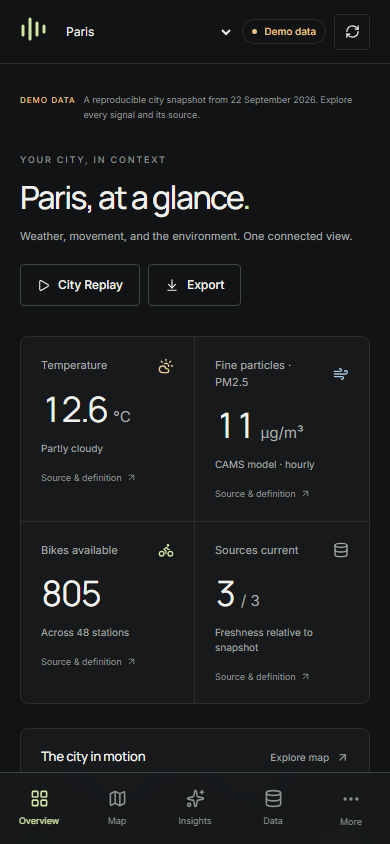Start the City Replay
Screen dimensions: 390x844
(x=80, y=285)
